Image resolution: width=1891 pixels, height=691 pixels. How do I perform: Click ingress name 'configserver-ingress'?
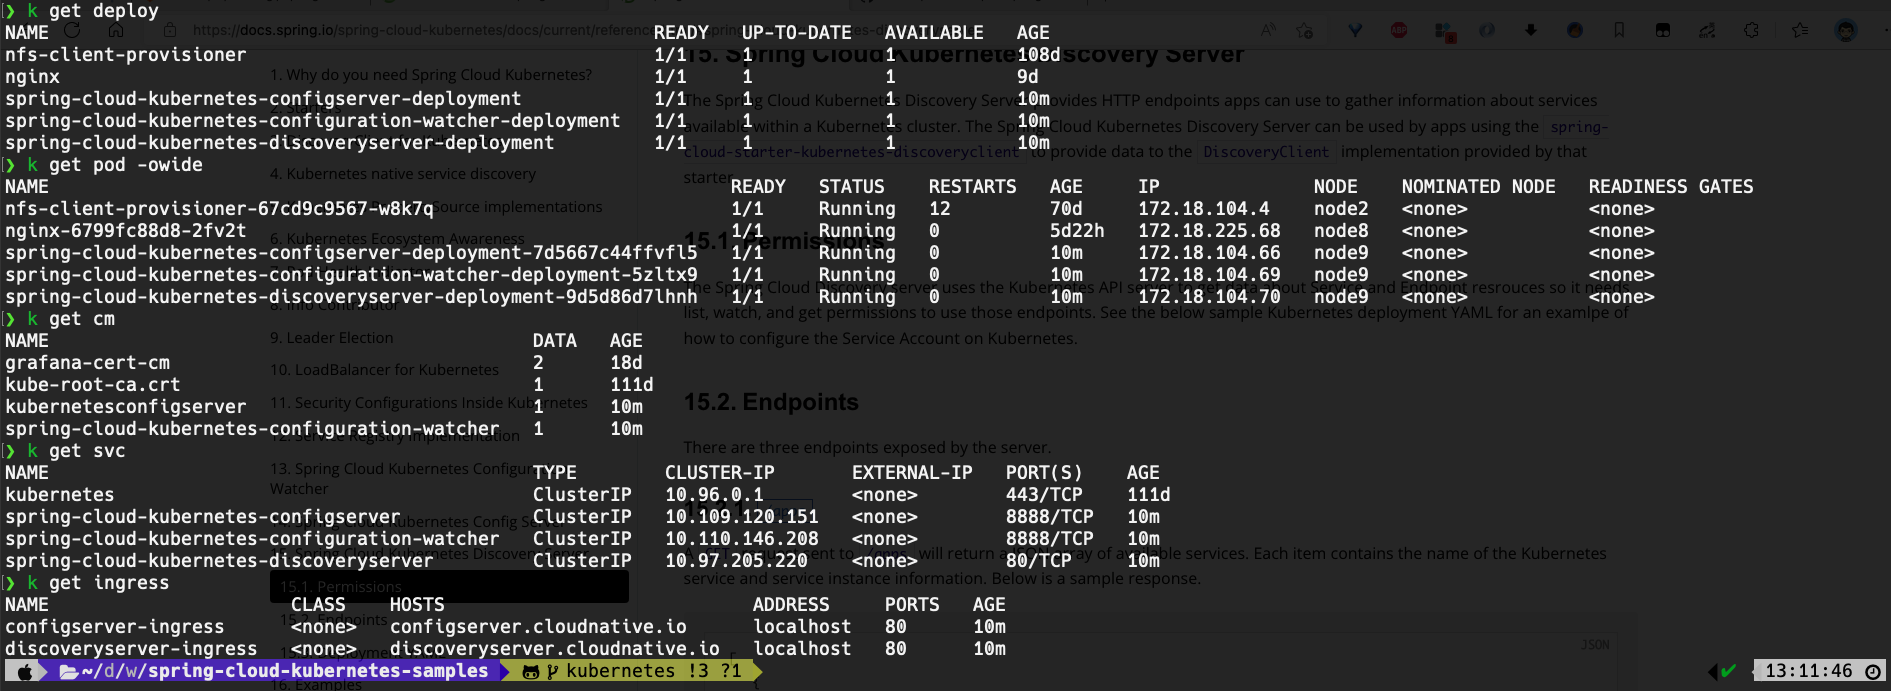(x=114, y=627)
